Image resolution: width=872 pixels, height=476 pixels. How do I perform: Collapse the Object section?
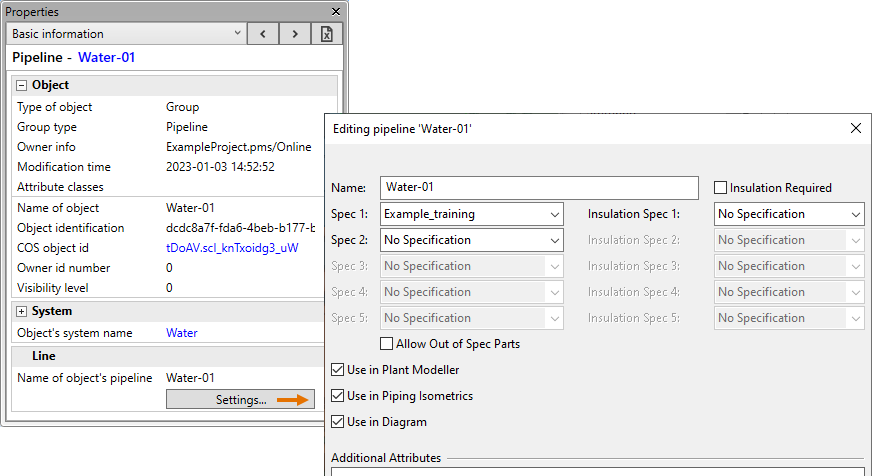pos(21,86)
